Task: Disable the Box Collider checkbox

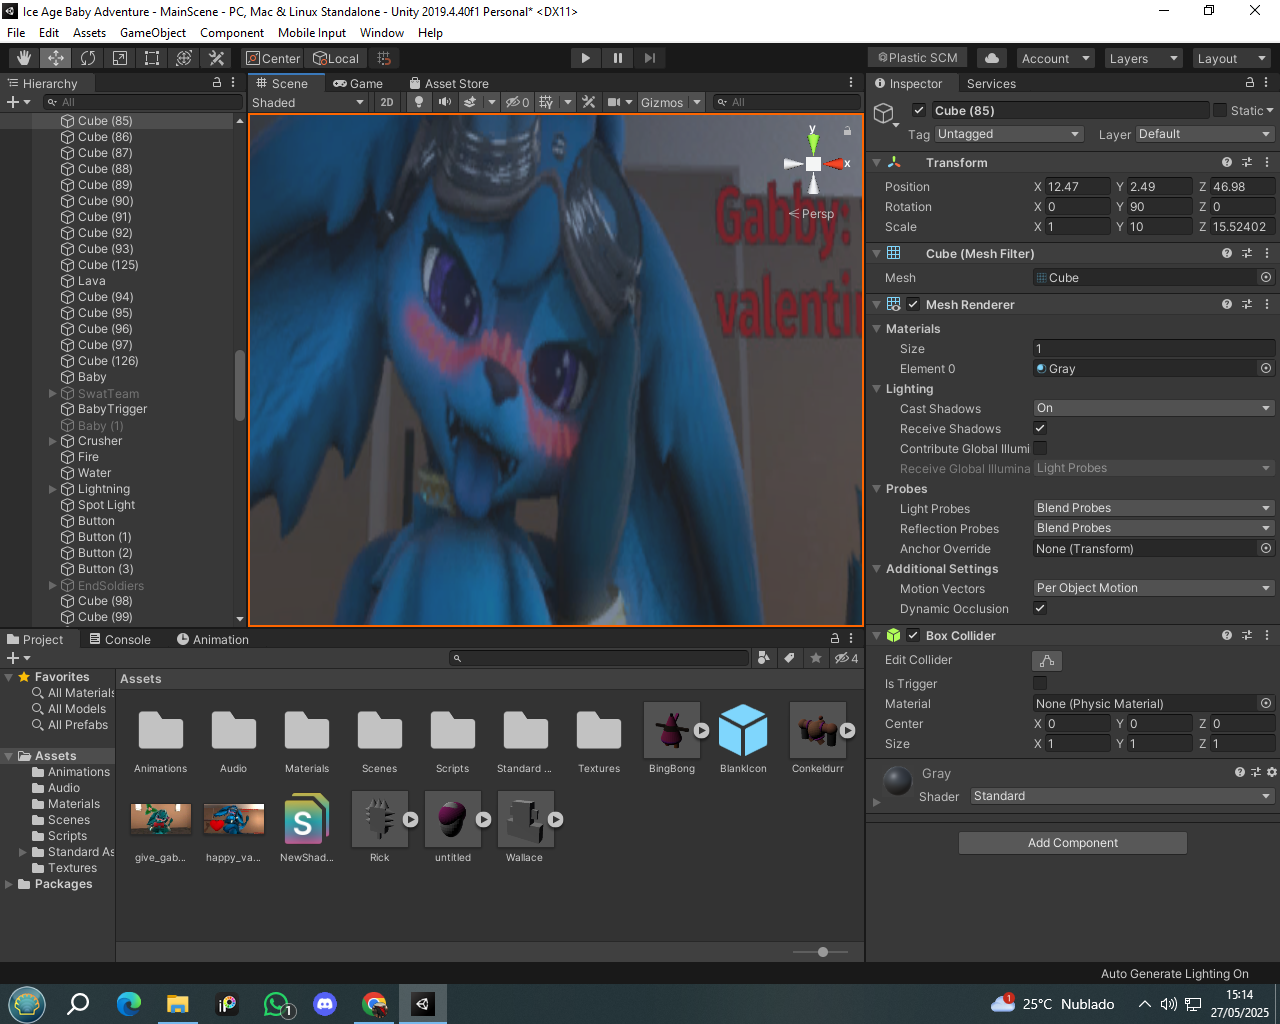Action: point(913,635)
